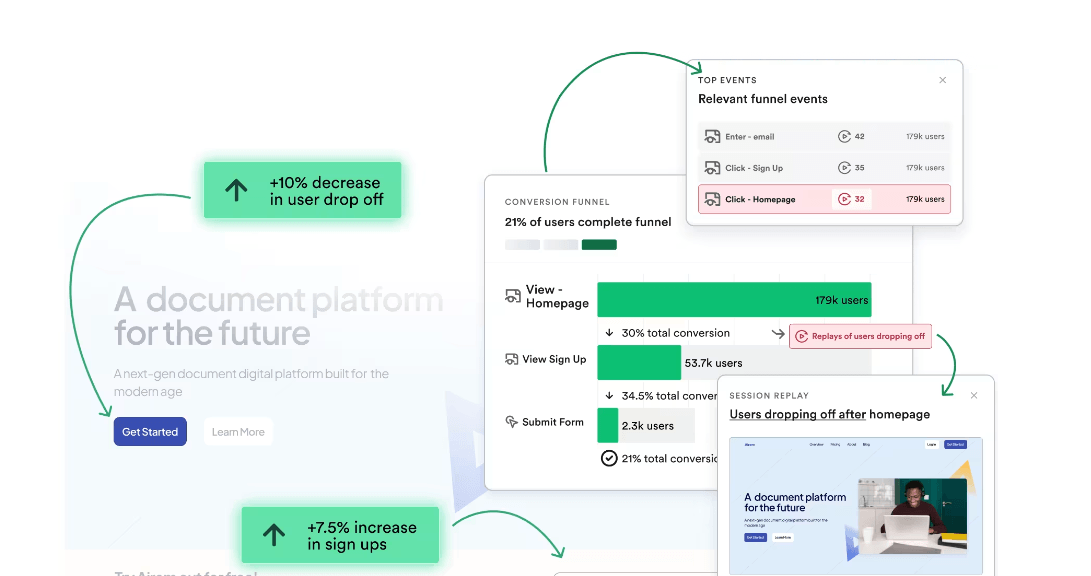Click the 179k users funnel bar
Viewport: 1091px width, 576px height.
click(x=734, y=300)
